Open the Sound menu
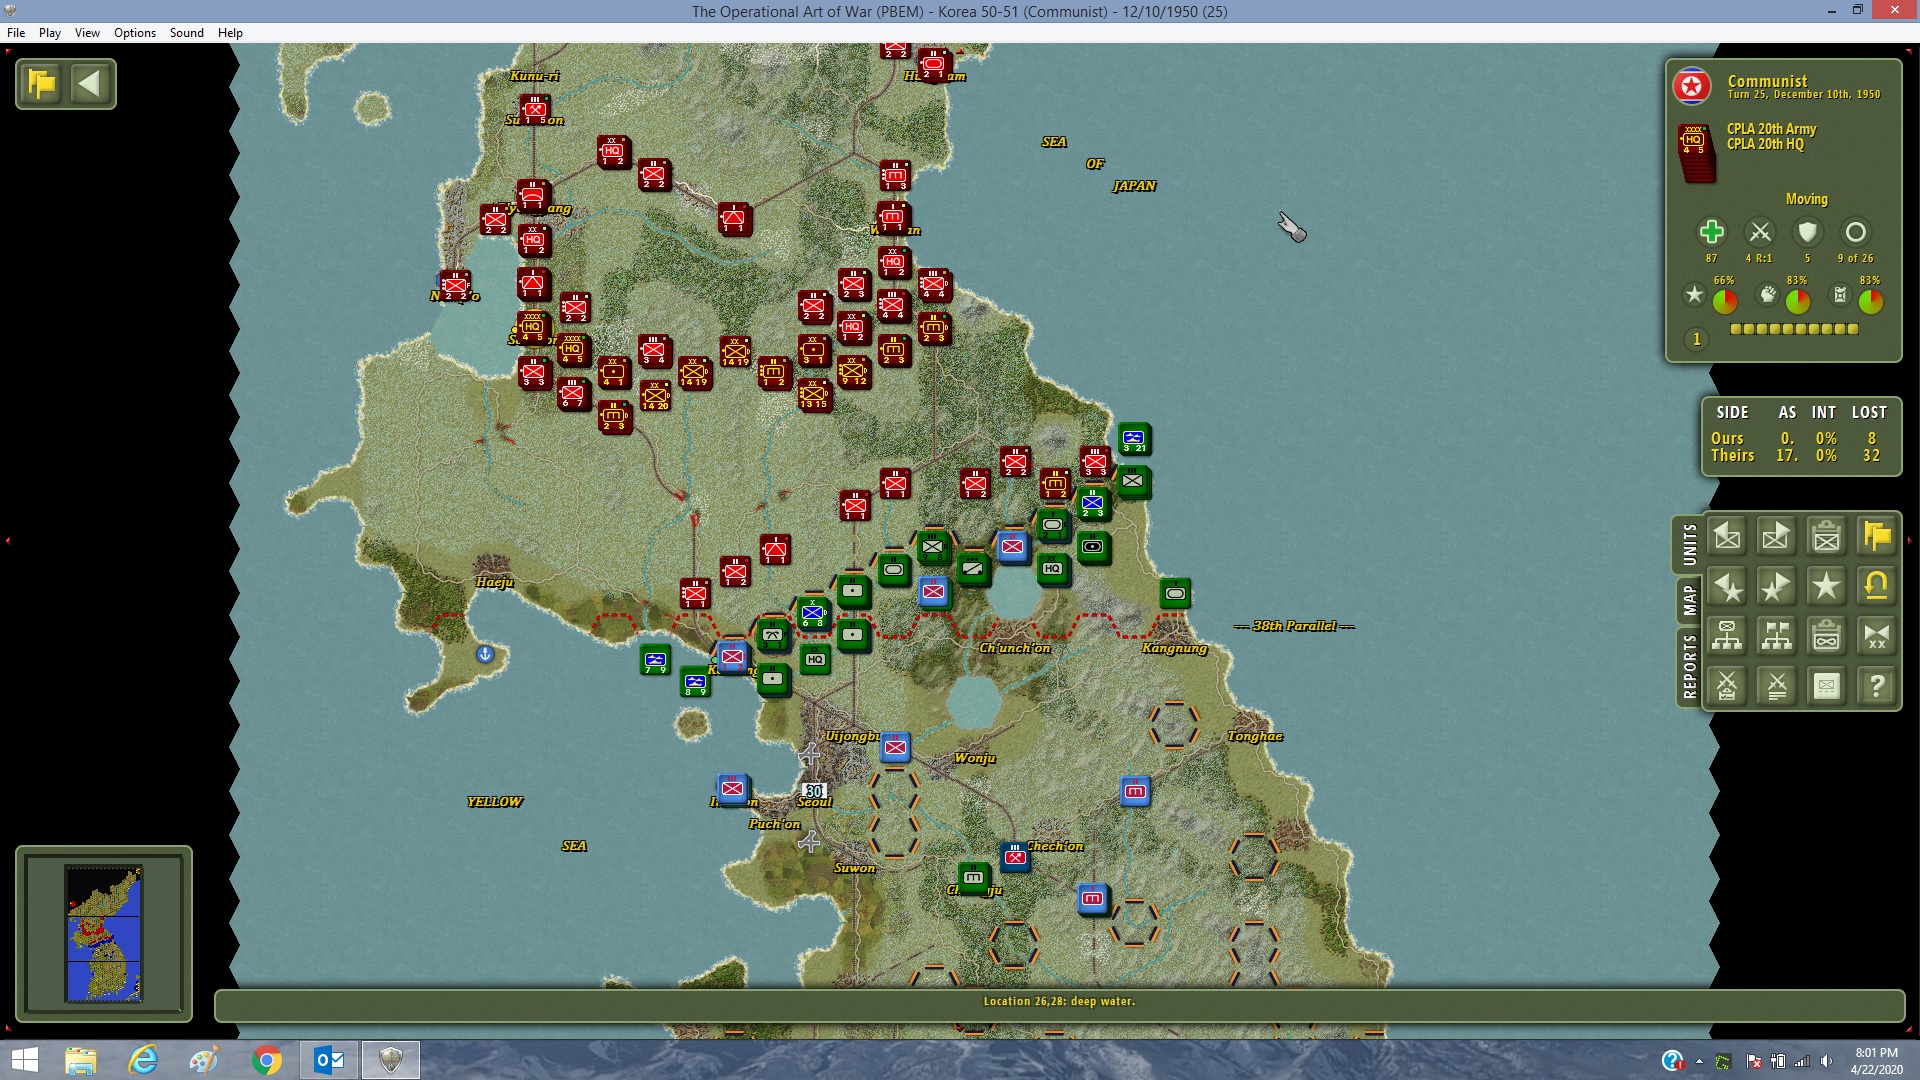The image size is (1920, 1080). point(186,33)
